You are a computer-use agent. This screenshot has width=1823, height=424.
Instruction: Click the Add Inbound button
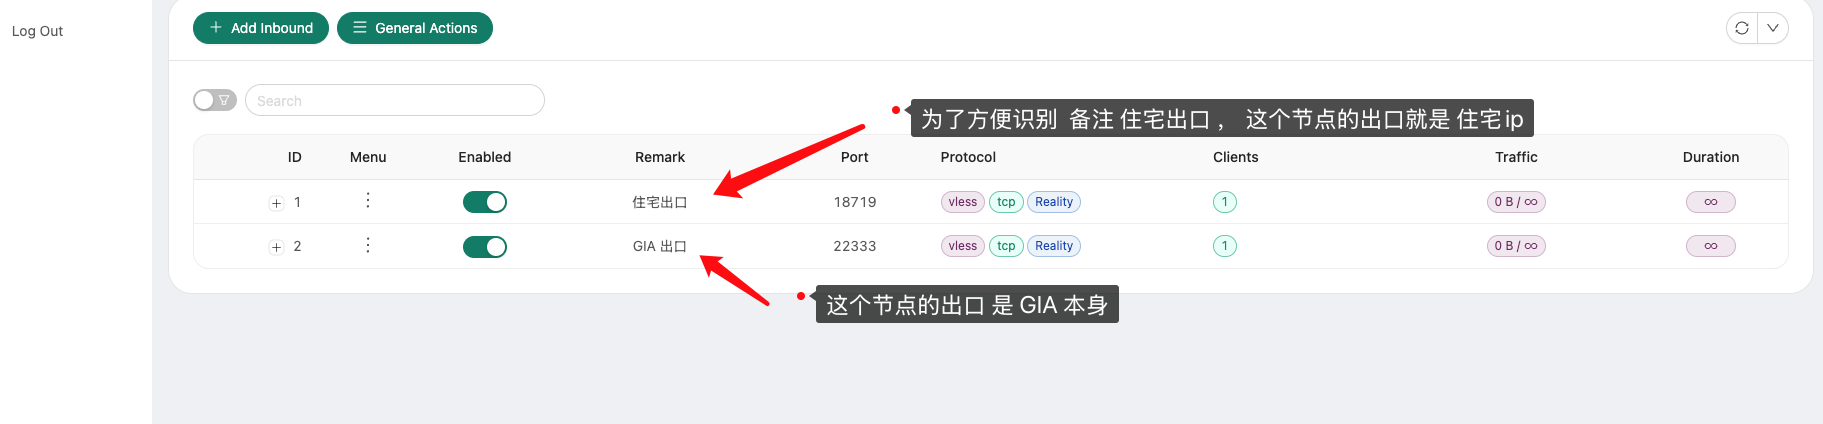[261, 28]
